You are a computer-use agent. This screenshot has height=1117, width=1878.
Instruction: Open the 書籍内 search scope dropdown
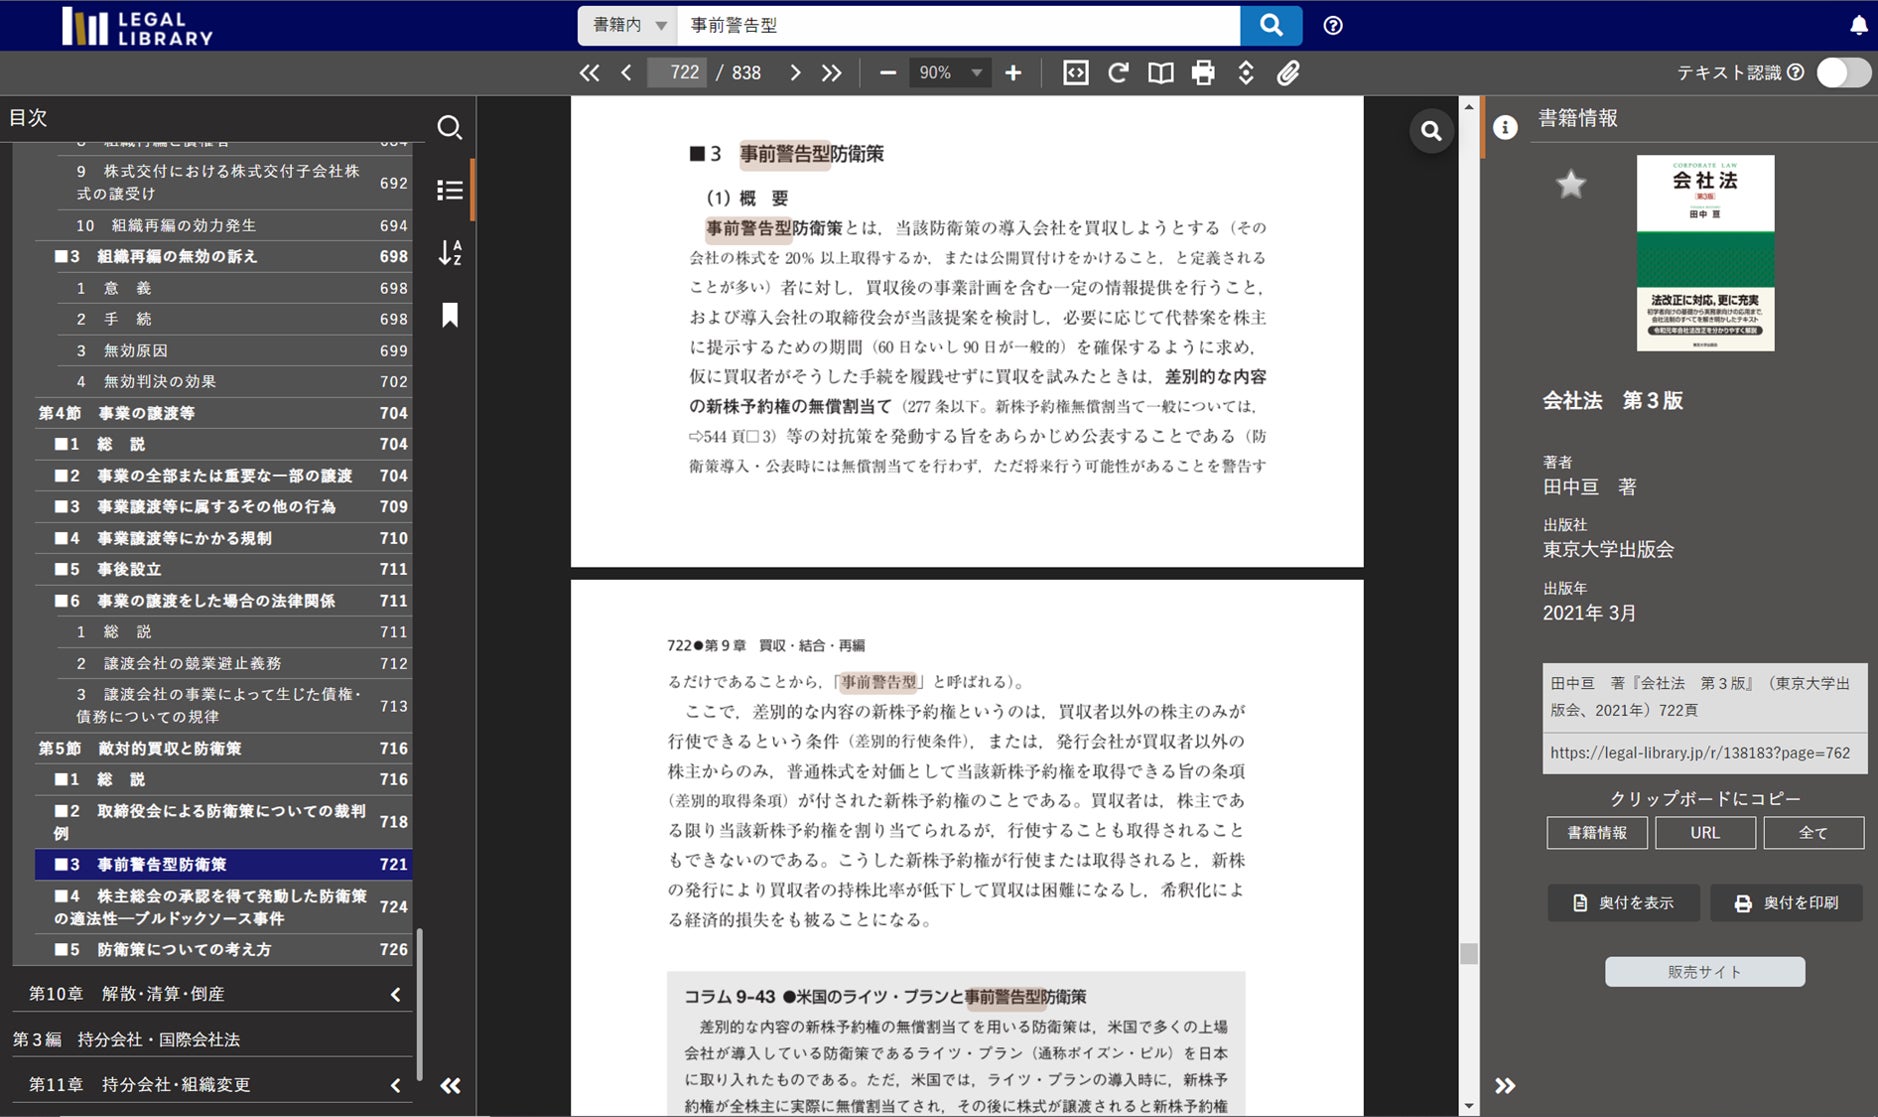[627, 25]
